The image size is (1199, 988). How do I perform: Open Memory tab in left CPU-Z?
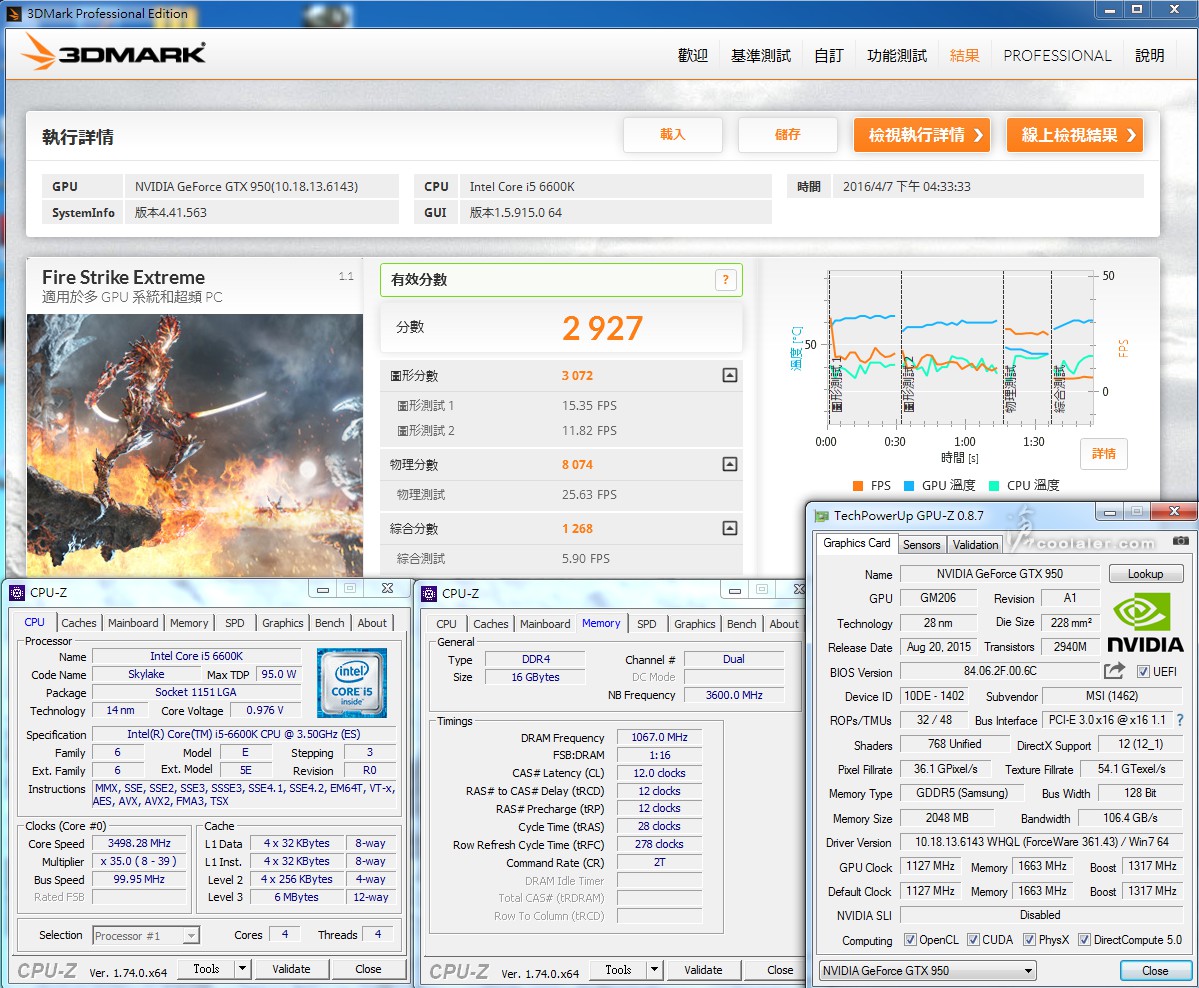tap(189, 622)
